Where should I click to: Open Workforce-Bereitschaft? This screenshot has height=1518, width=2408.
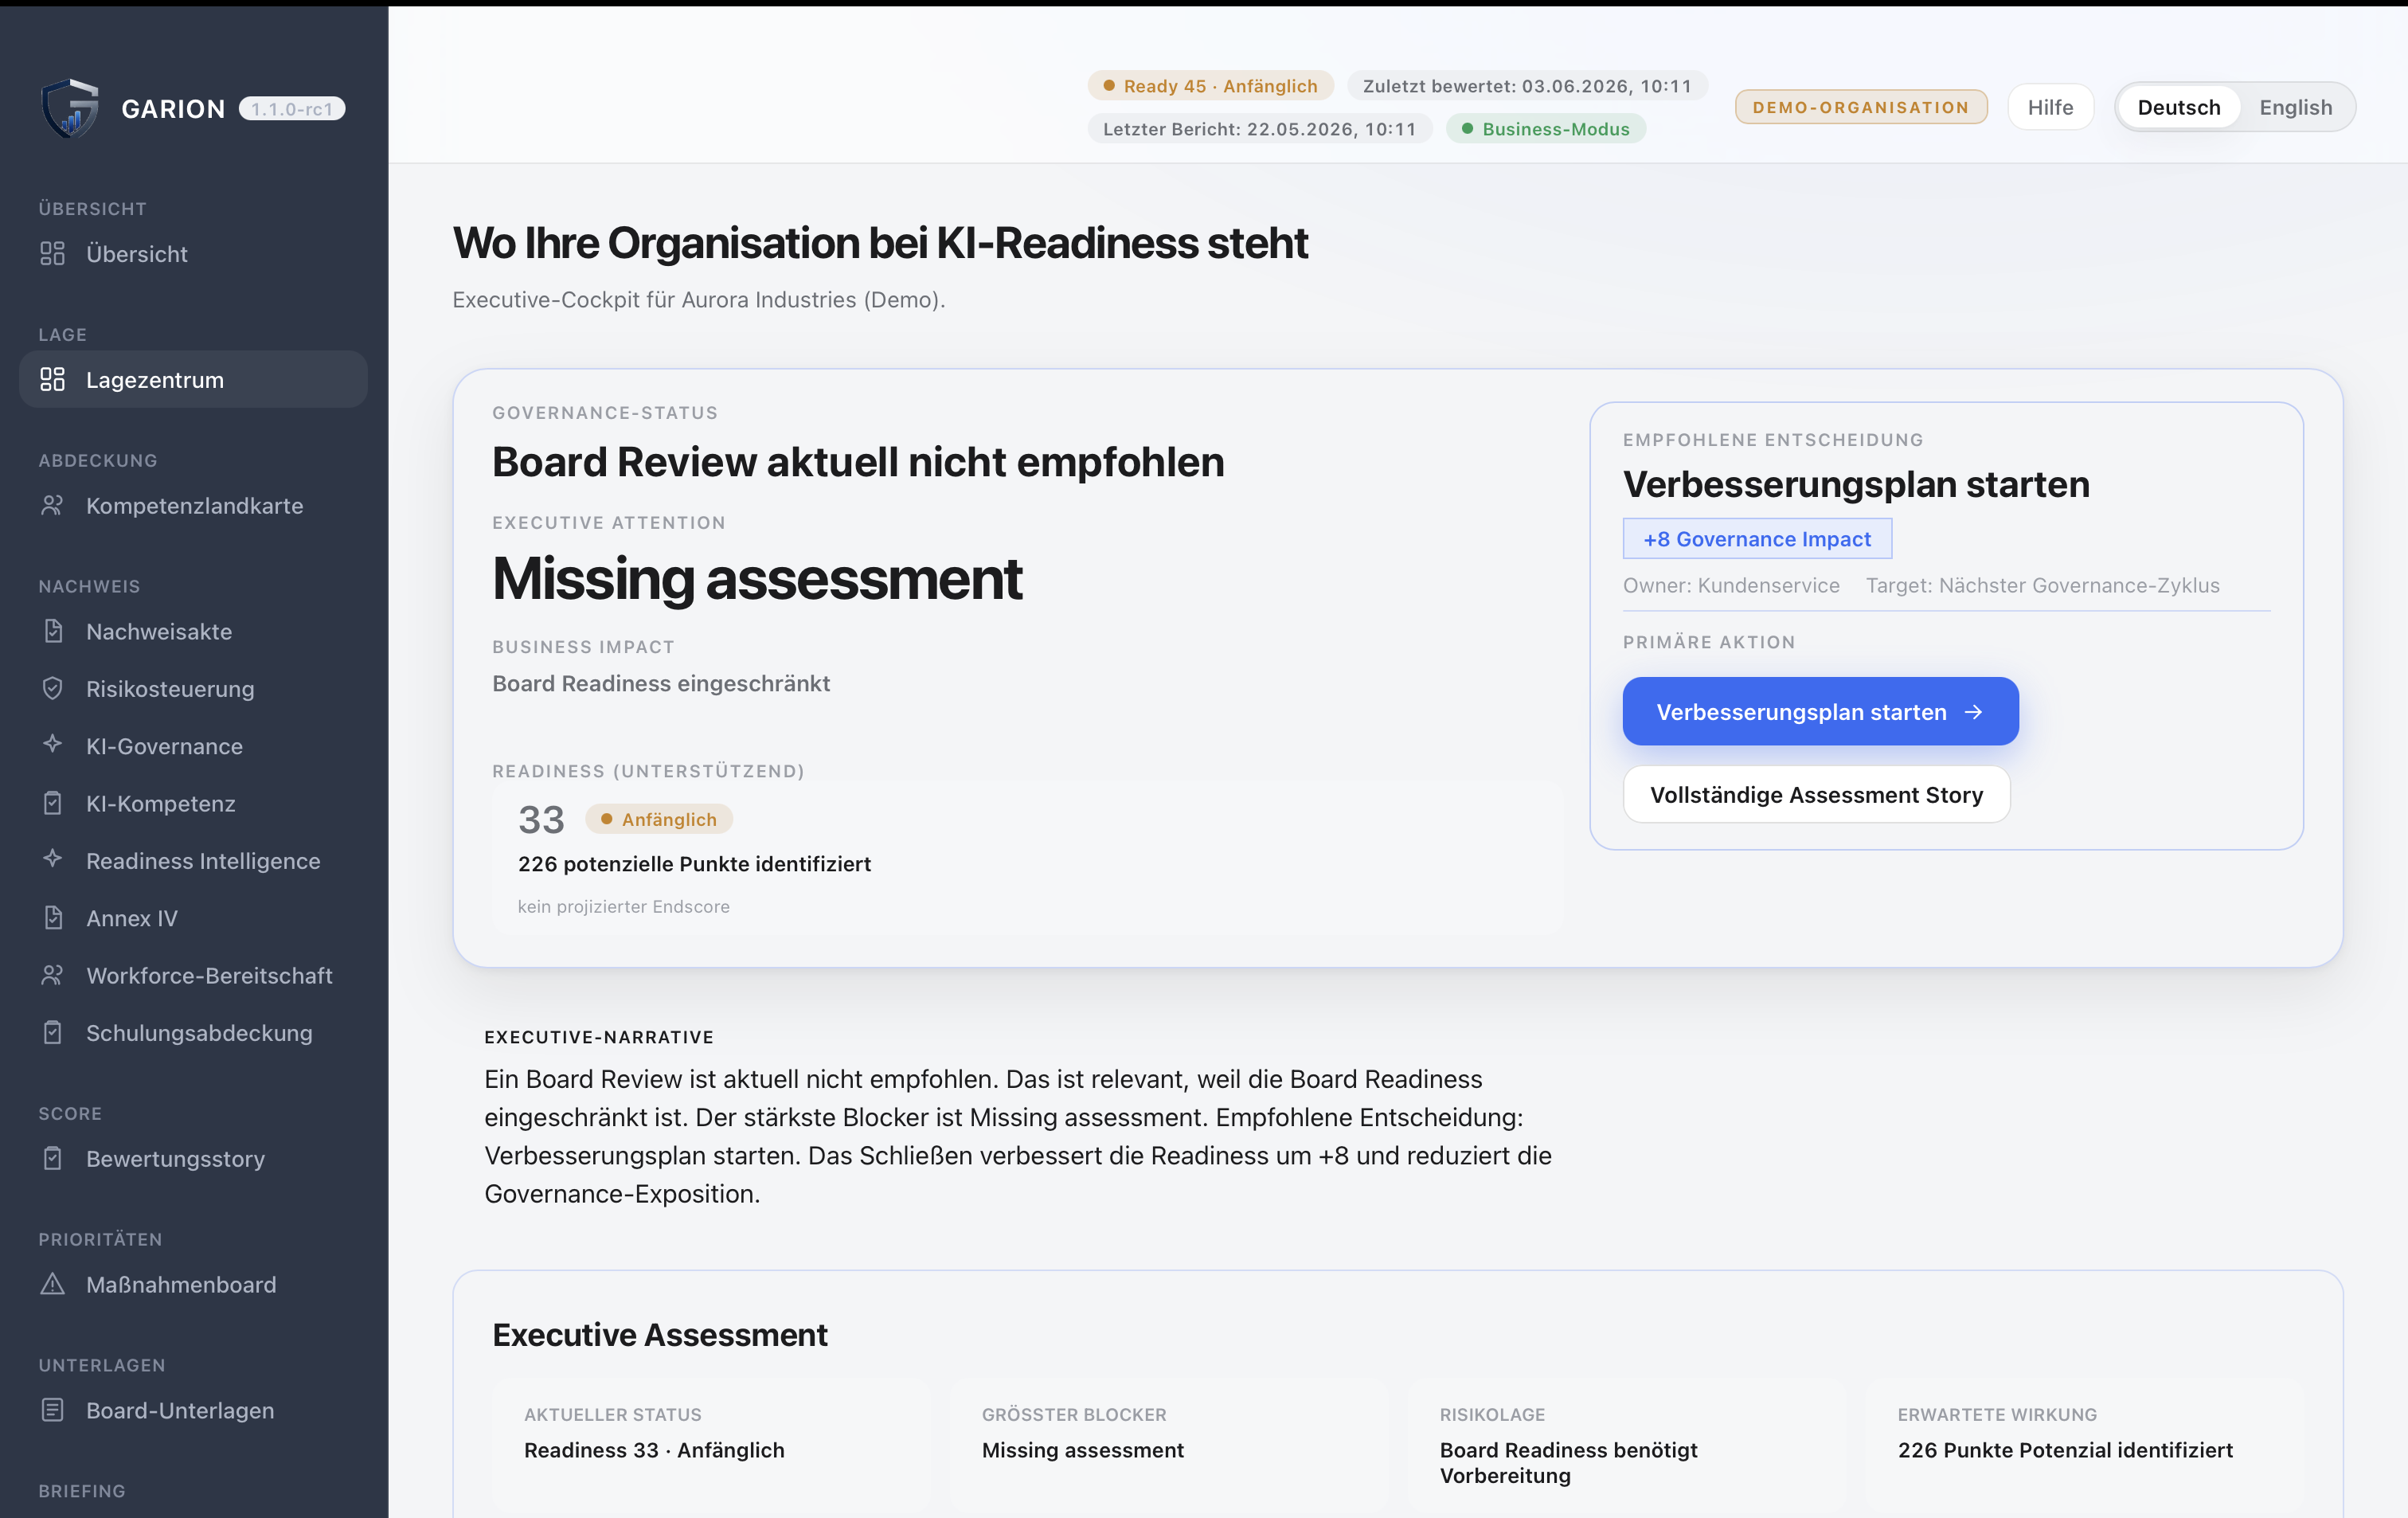pyautogui.click(x=193, y=976)
